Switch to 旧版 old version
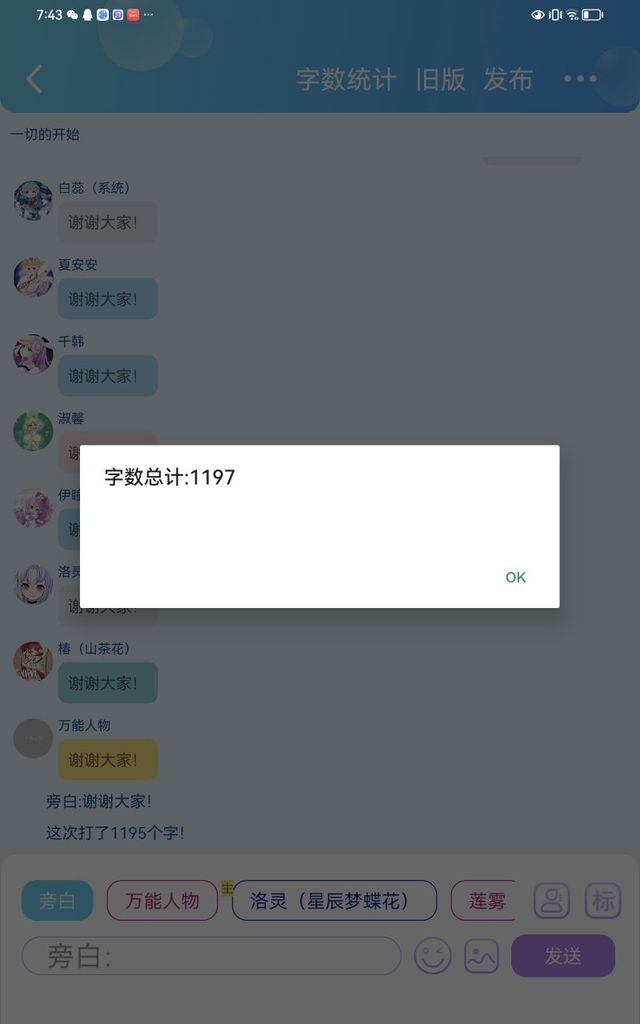Viewport: 640px width, 1024px height. pyautogui.click(x=440, y=80)
